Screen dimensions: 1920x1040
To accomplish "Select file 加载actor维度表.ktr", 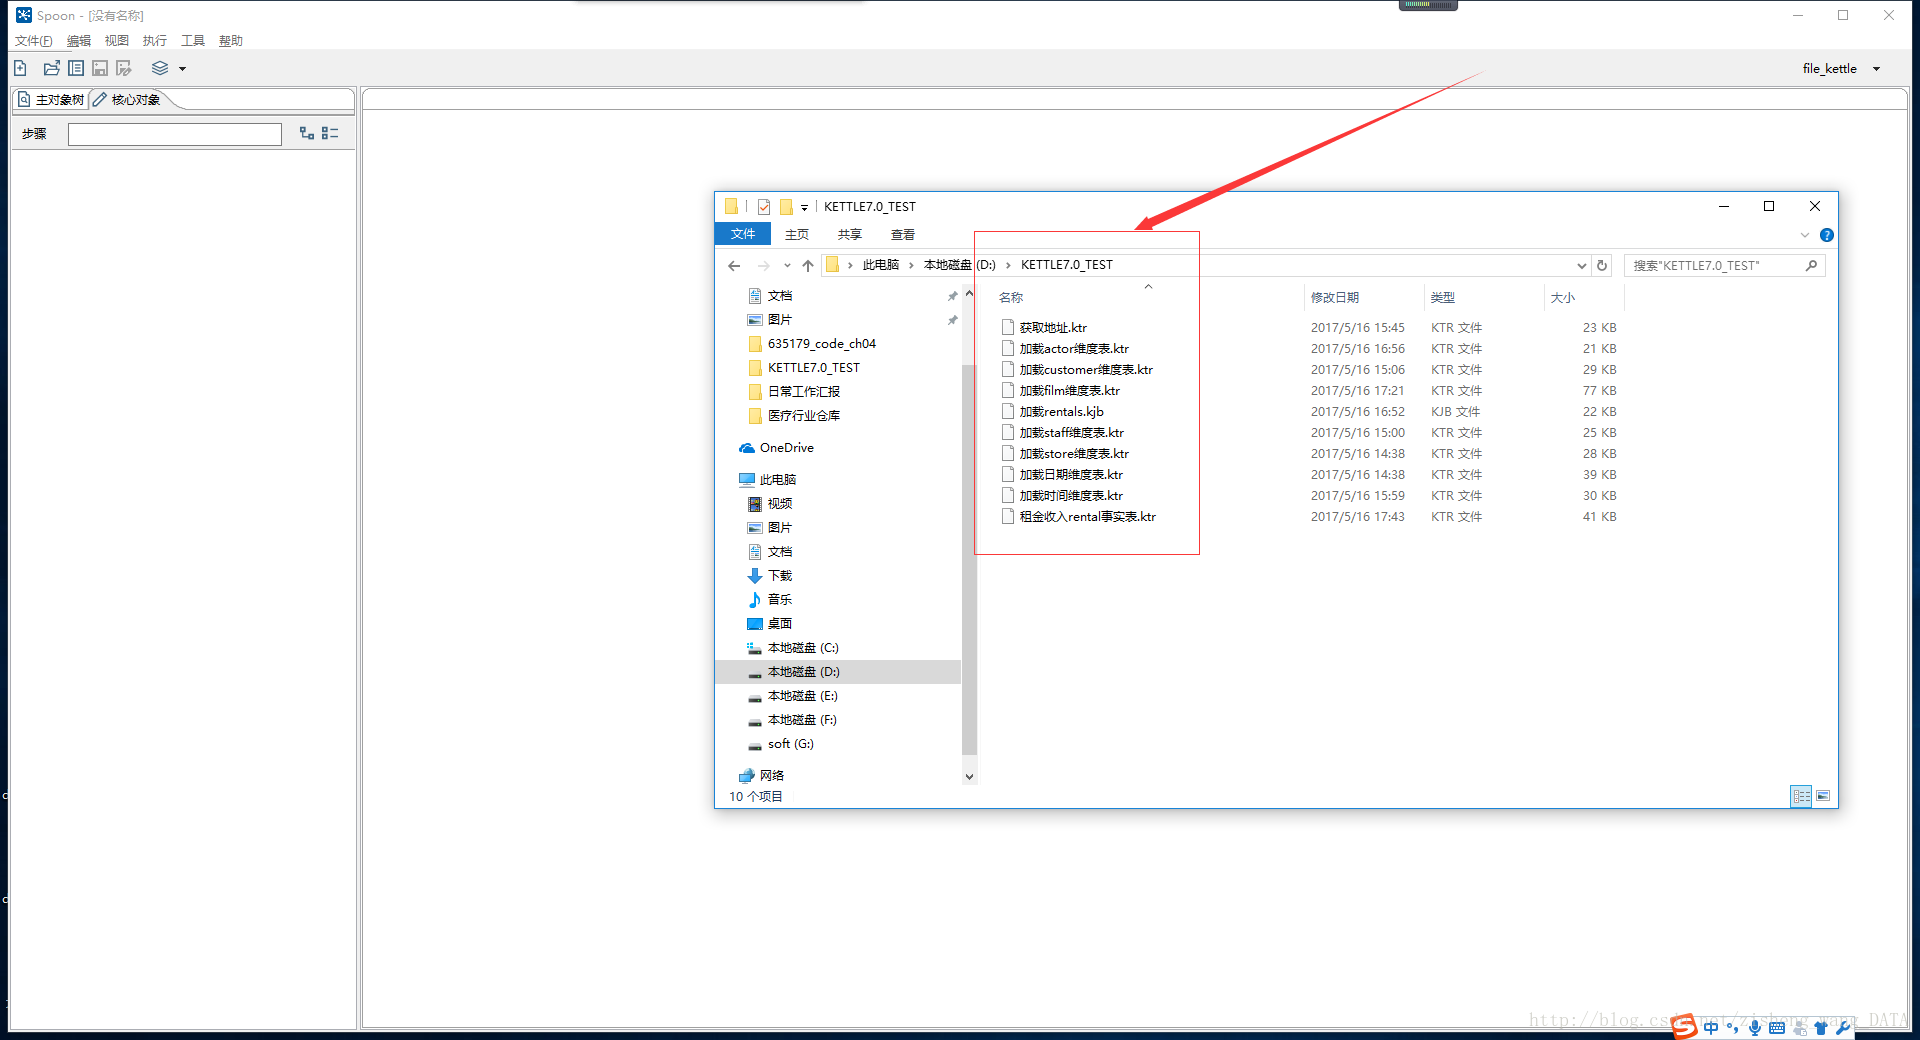I will coord(1074,349).
